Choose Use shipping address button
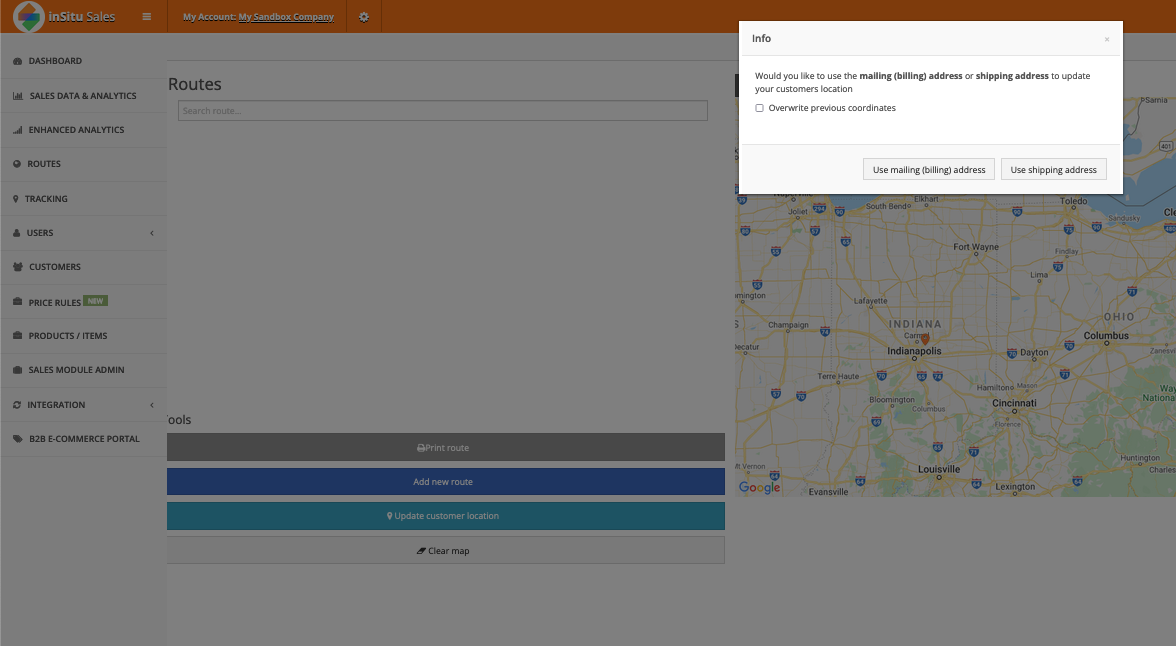 [x=1053, y=170]
